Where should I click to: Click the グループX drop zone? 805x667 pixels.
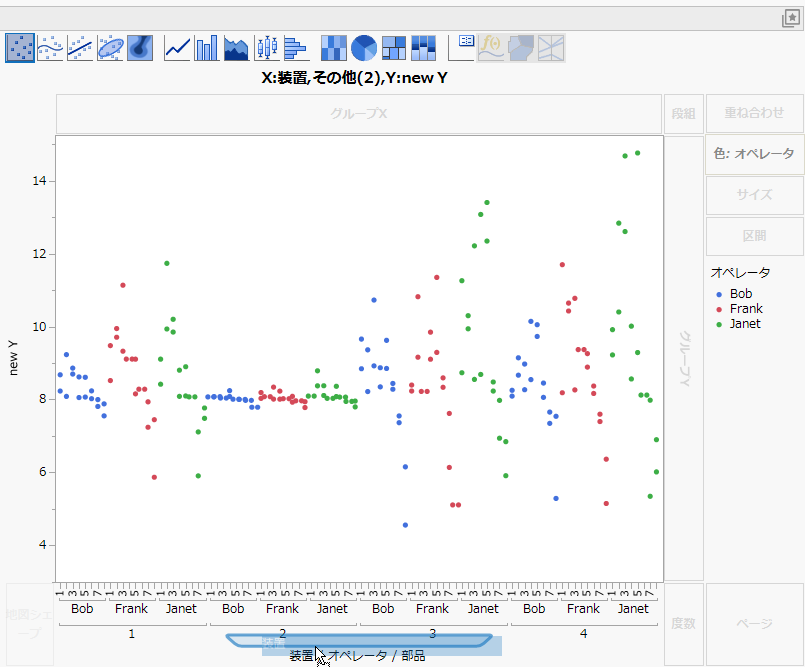coord(359,113)
